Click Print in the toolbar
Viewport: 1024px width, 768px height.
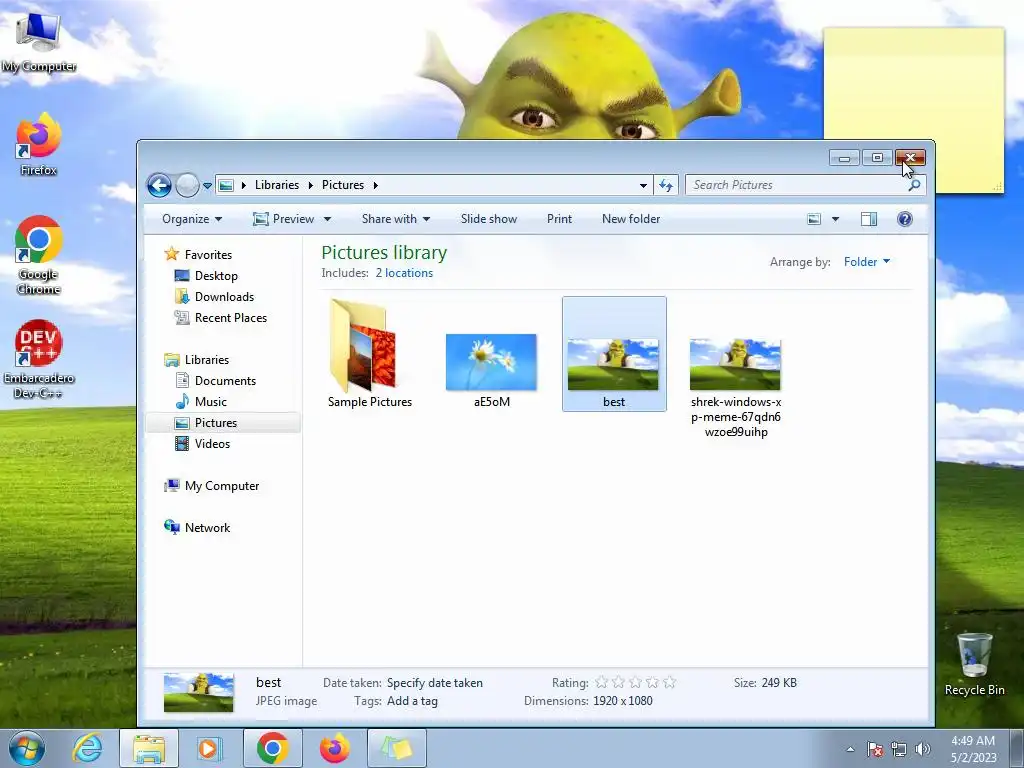click(559, 219)
